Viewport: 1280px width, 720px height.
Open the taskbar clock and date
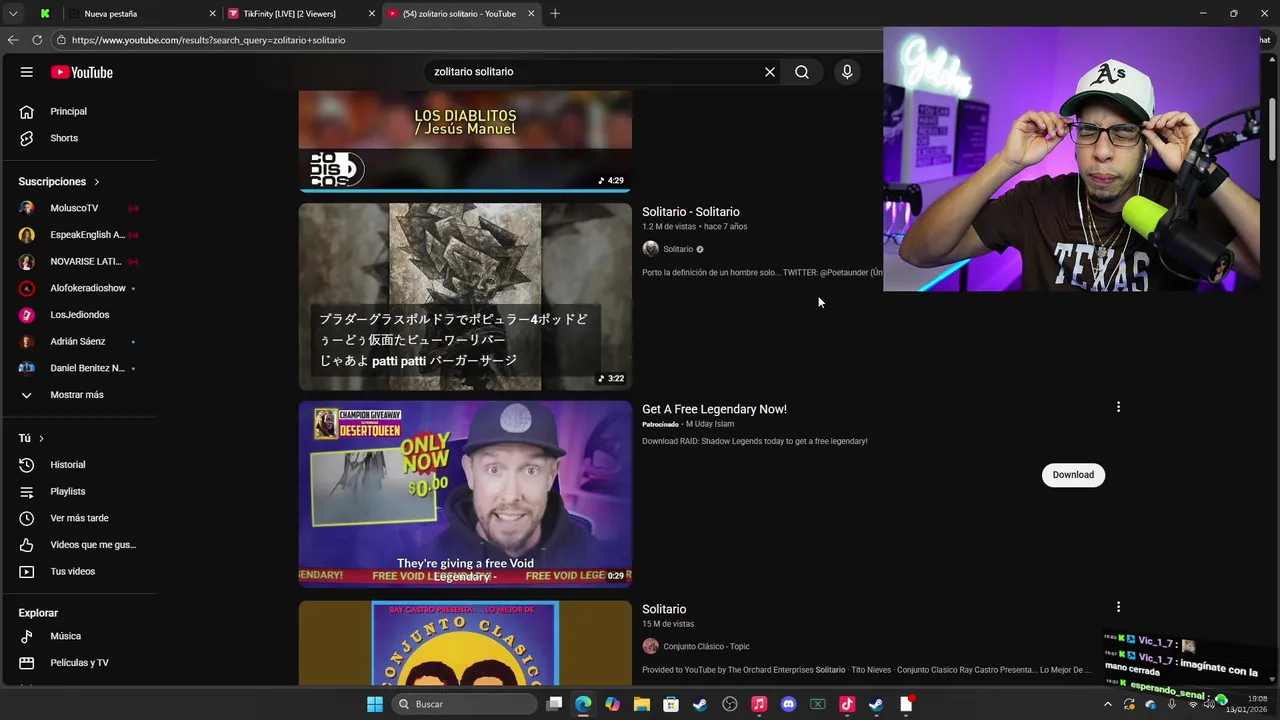coord(1247,704)
